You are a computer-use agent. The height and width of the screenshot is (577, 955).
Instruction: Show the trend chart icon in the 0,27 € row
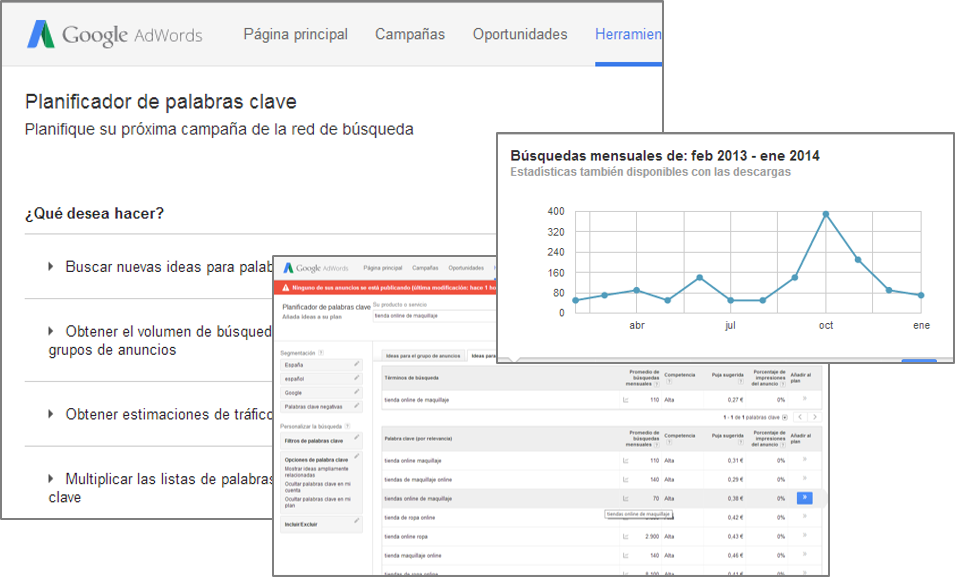[626, 400]
